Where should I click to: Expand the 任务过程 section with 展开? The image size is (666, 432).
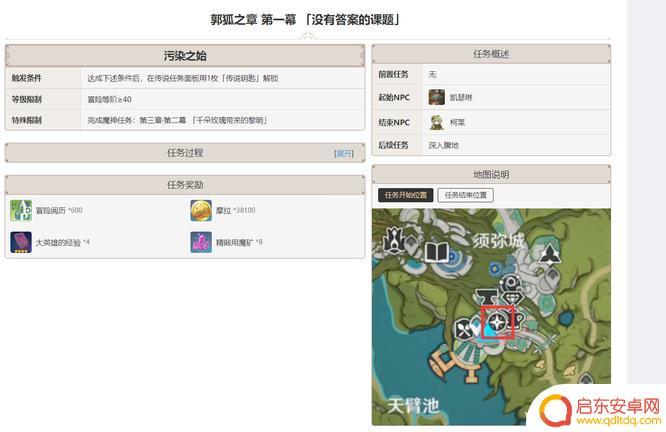pyautogui.click(x=344, y=153)
